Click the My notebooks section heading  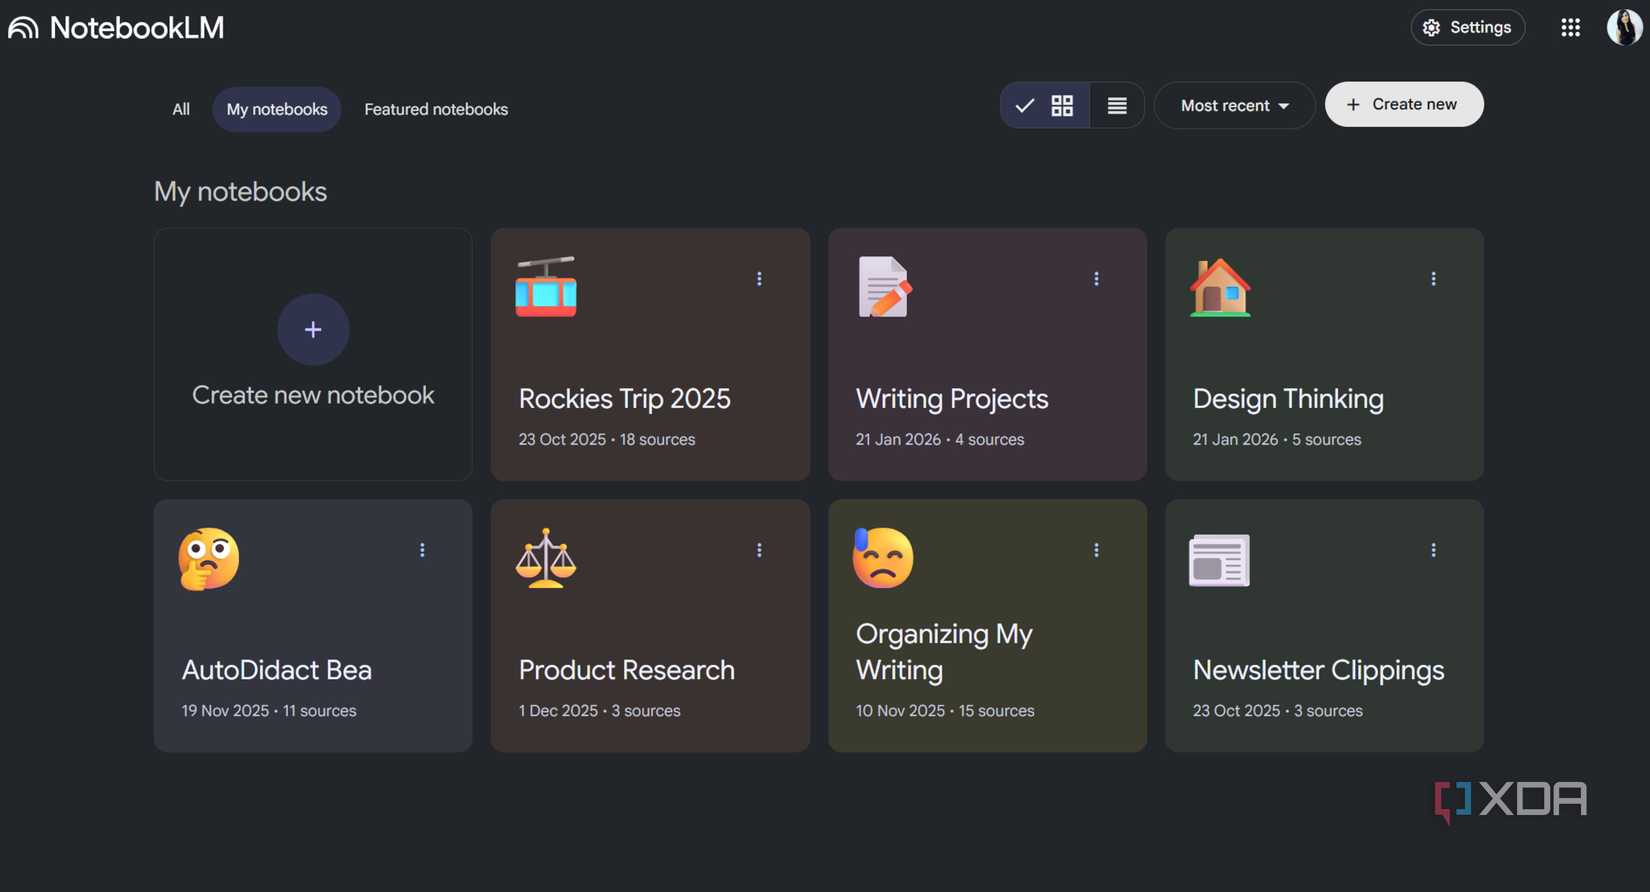240,191
